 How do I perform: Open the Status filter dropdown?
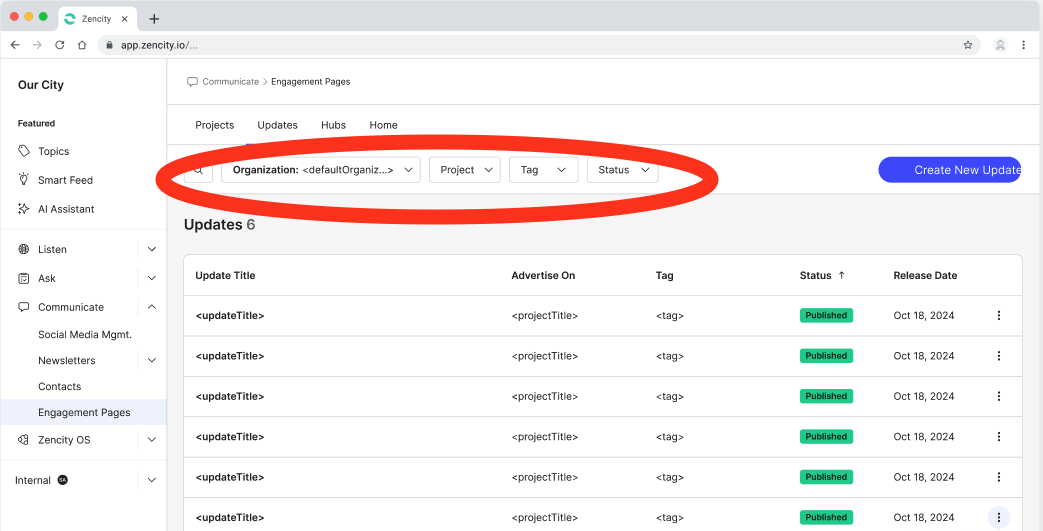click(x=622, y=170)
